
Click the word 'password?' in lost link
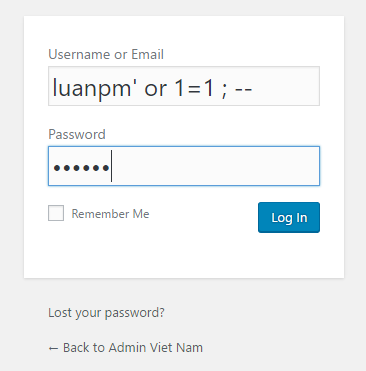(x=135, y=313)
